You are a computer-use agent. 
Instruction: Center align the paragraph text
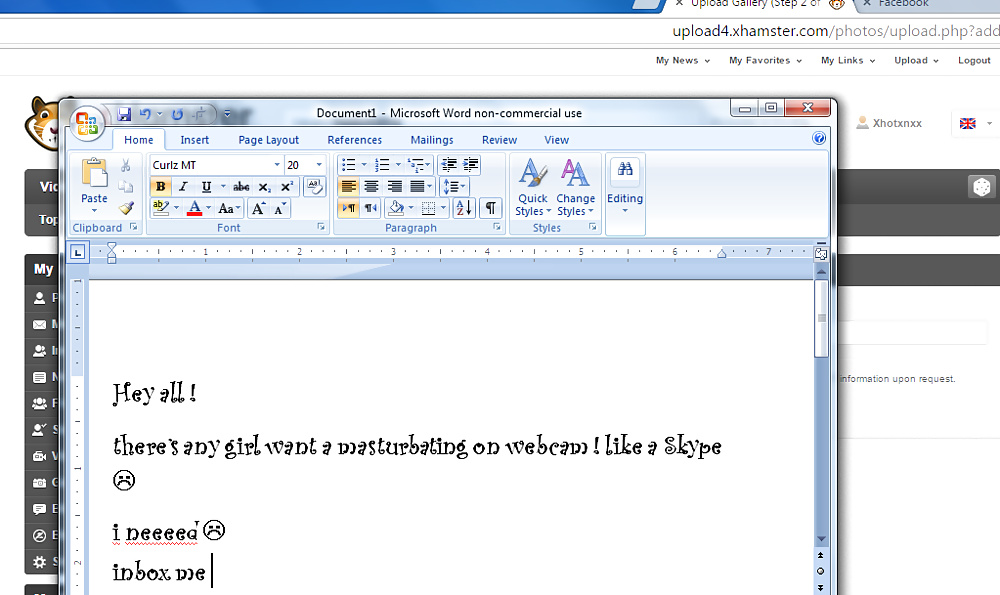point(371,186)
